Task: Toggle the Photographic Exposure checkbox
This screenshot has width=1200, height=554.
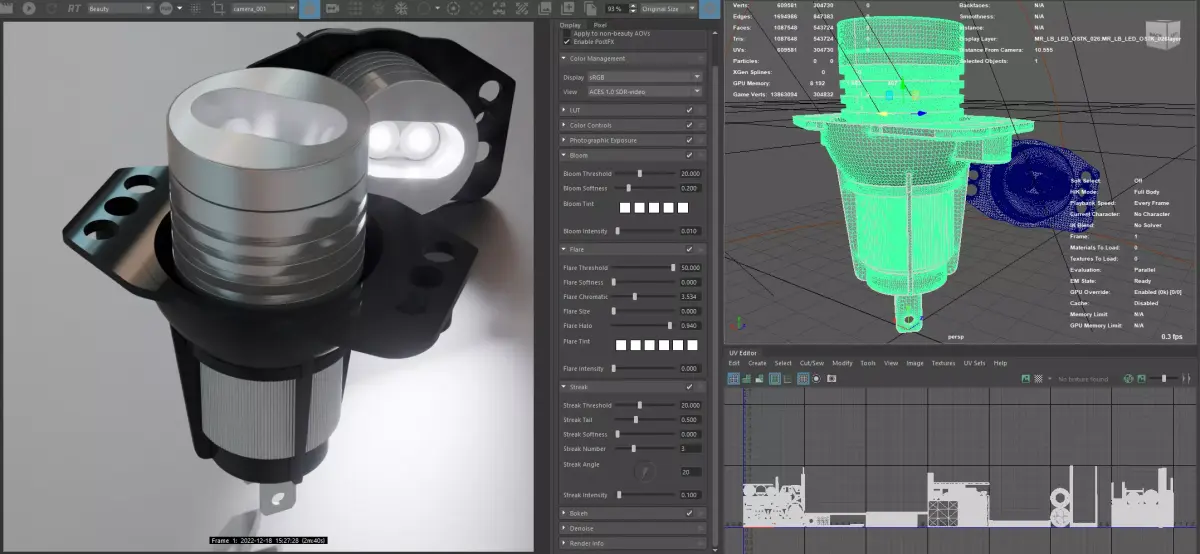Action: click(x=689, y=140)
